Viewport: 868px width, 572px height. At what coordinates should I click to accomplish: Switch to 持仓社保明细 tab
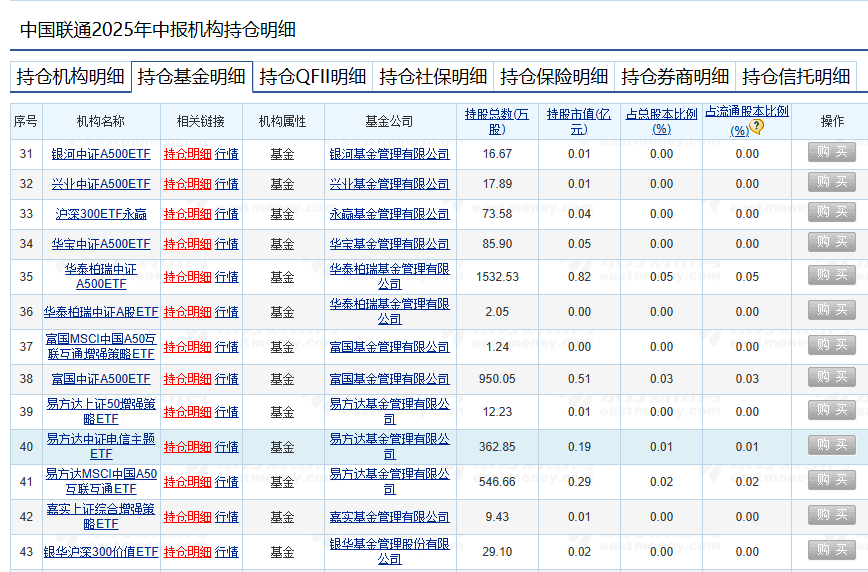point(433,76)
